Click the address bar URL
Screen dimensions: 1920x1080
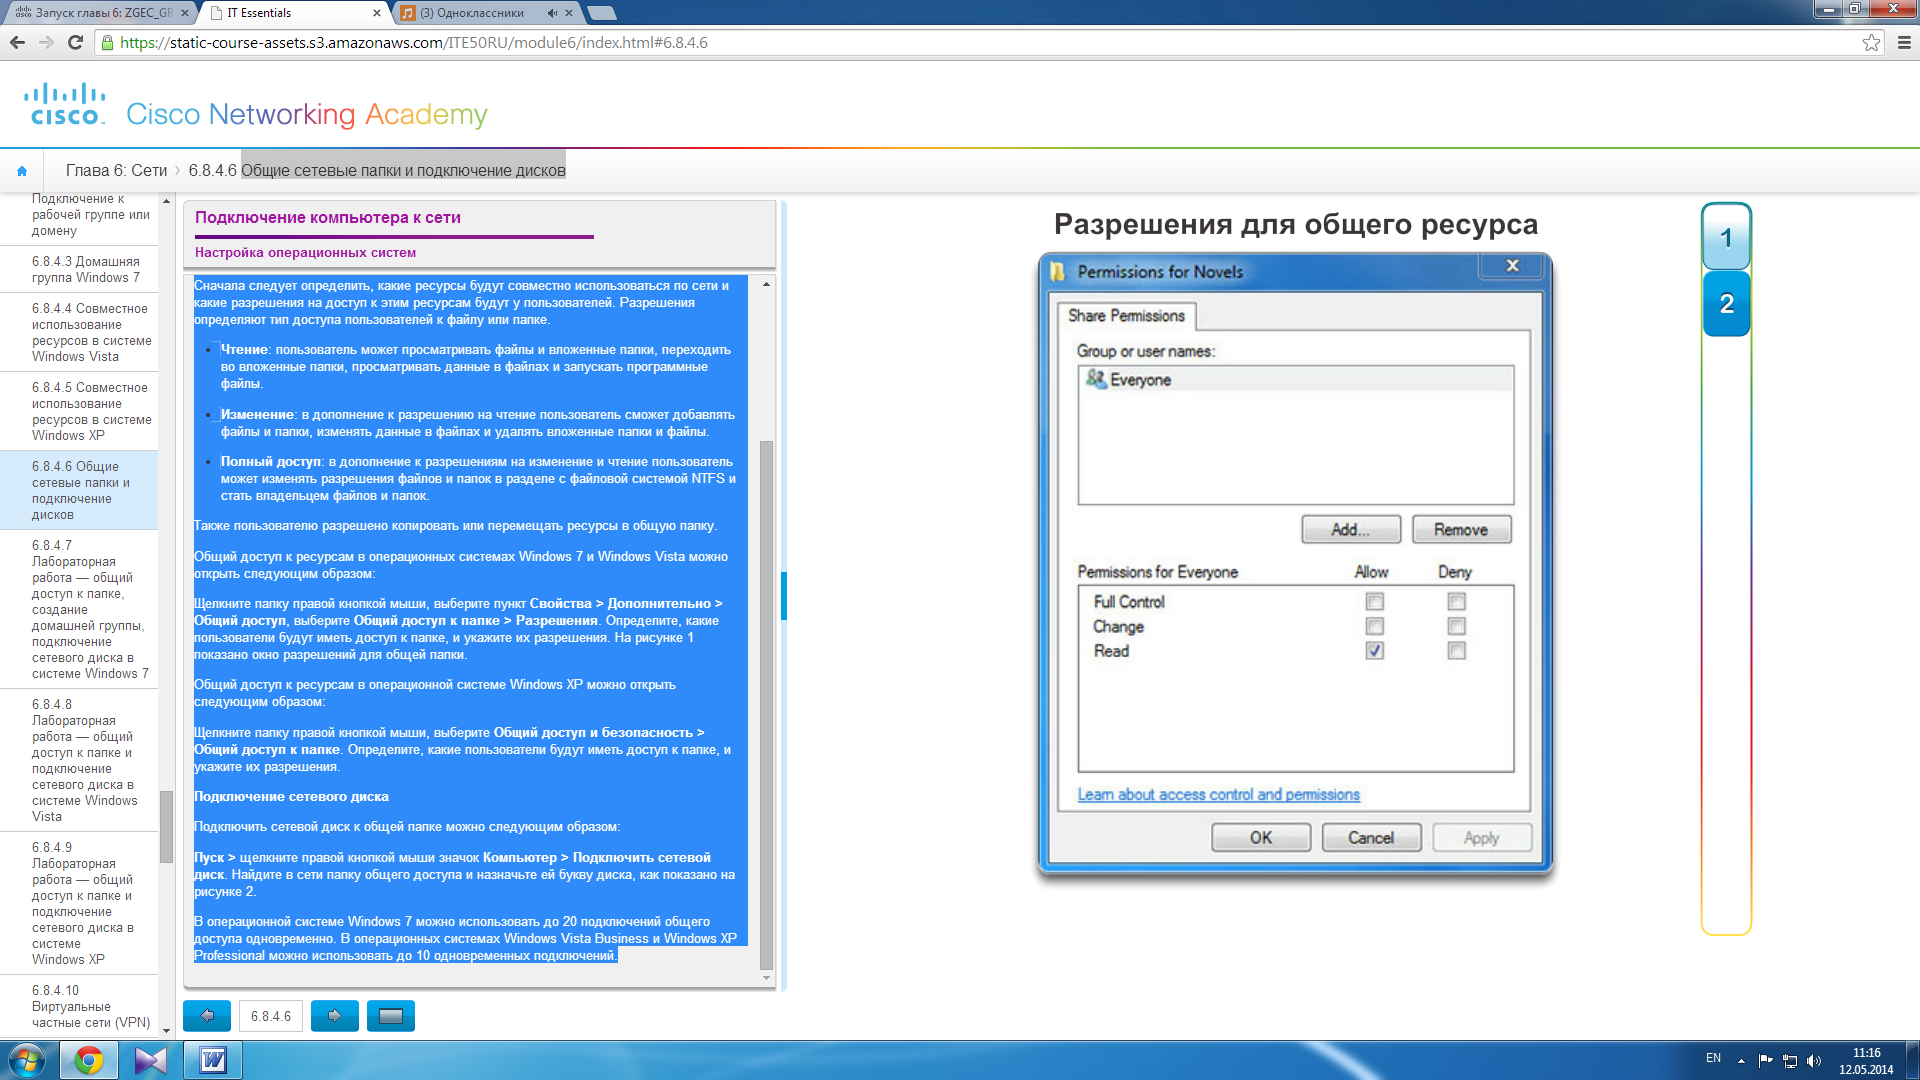pyautogui.click(x=414, y=42)
